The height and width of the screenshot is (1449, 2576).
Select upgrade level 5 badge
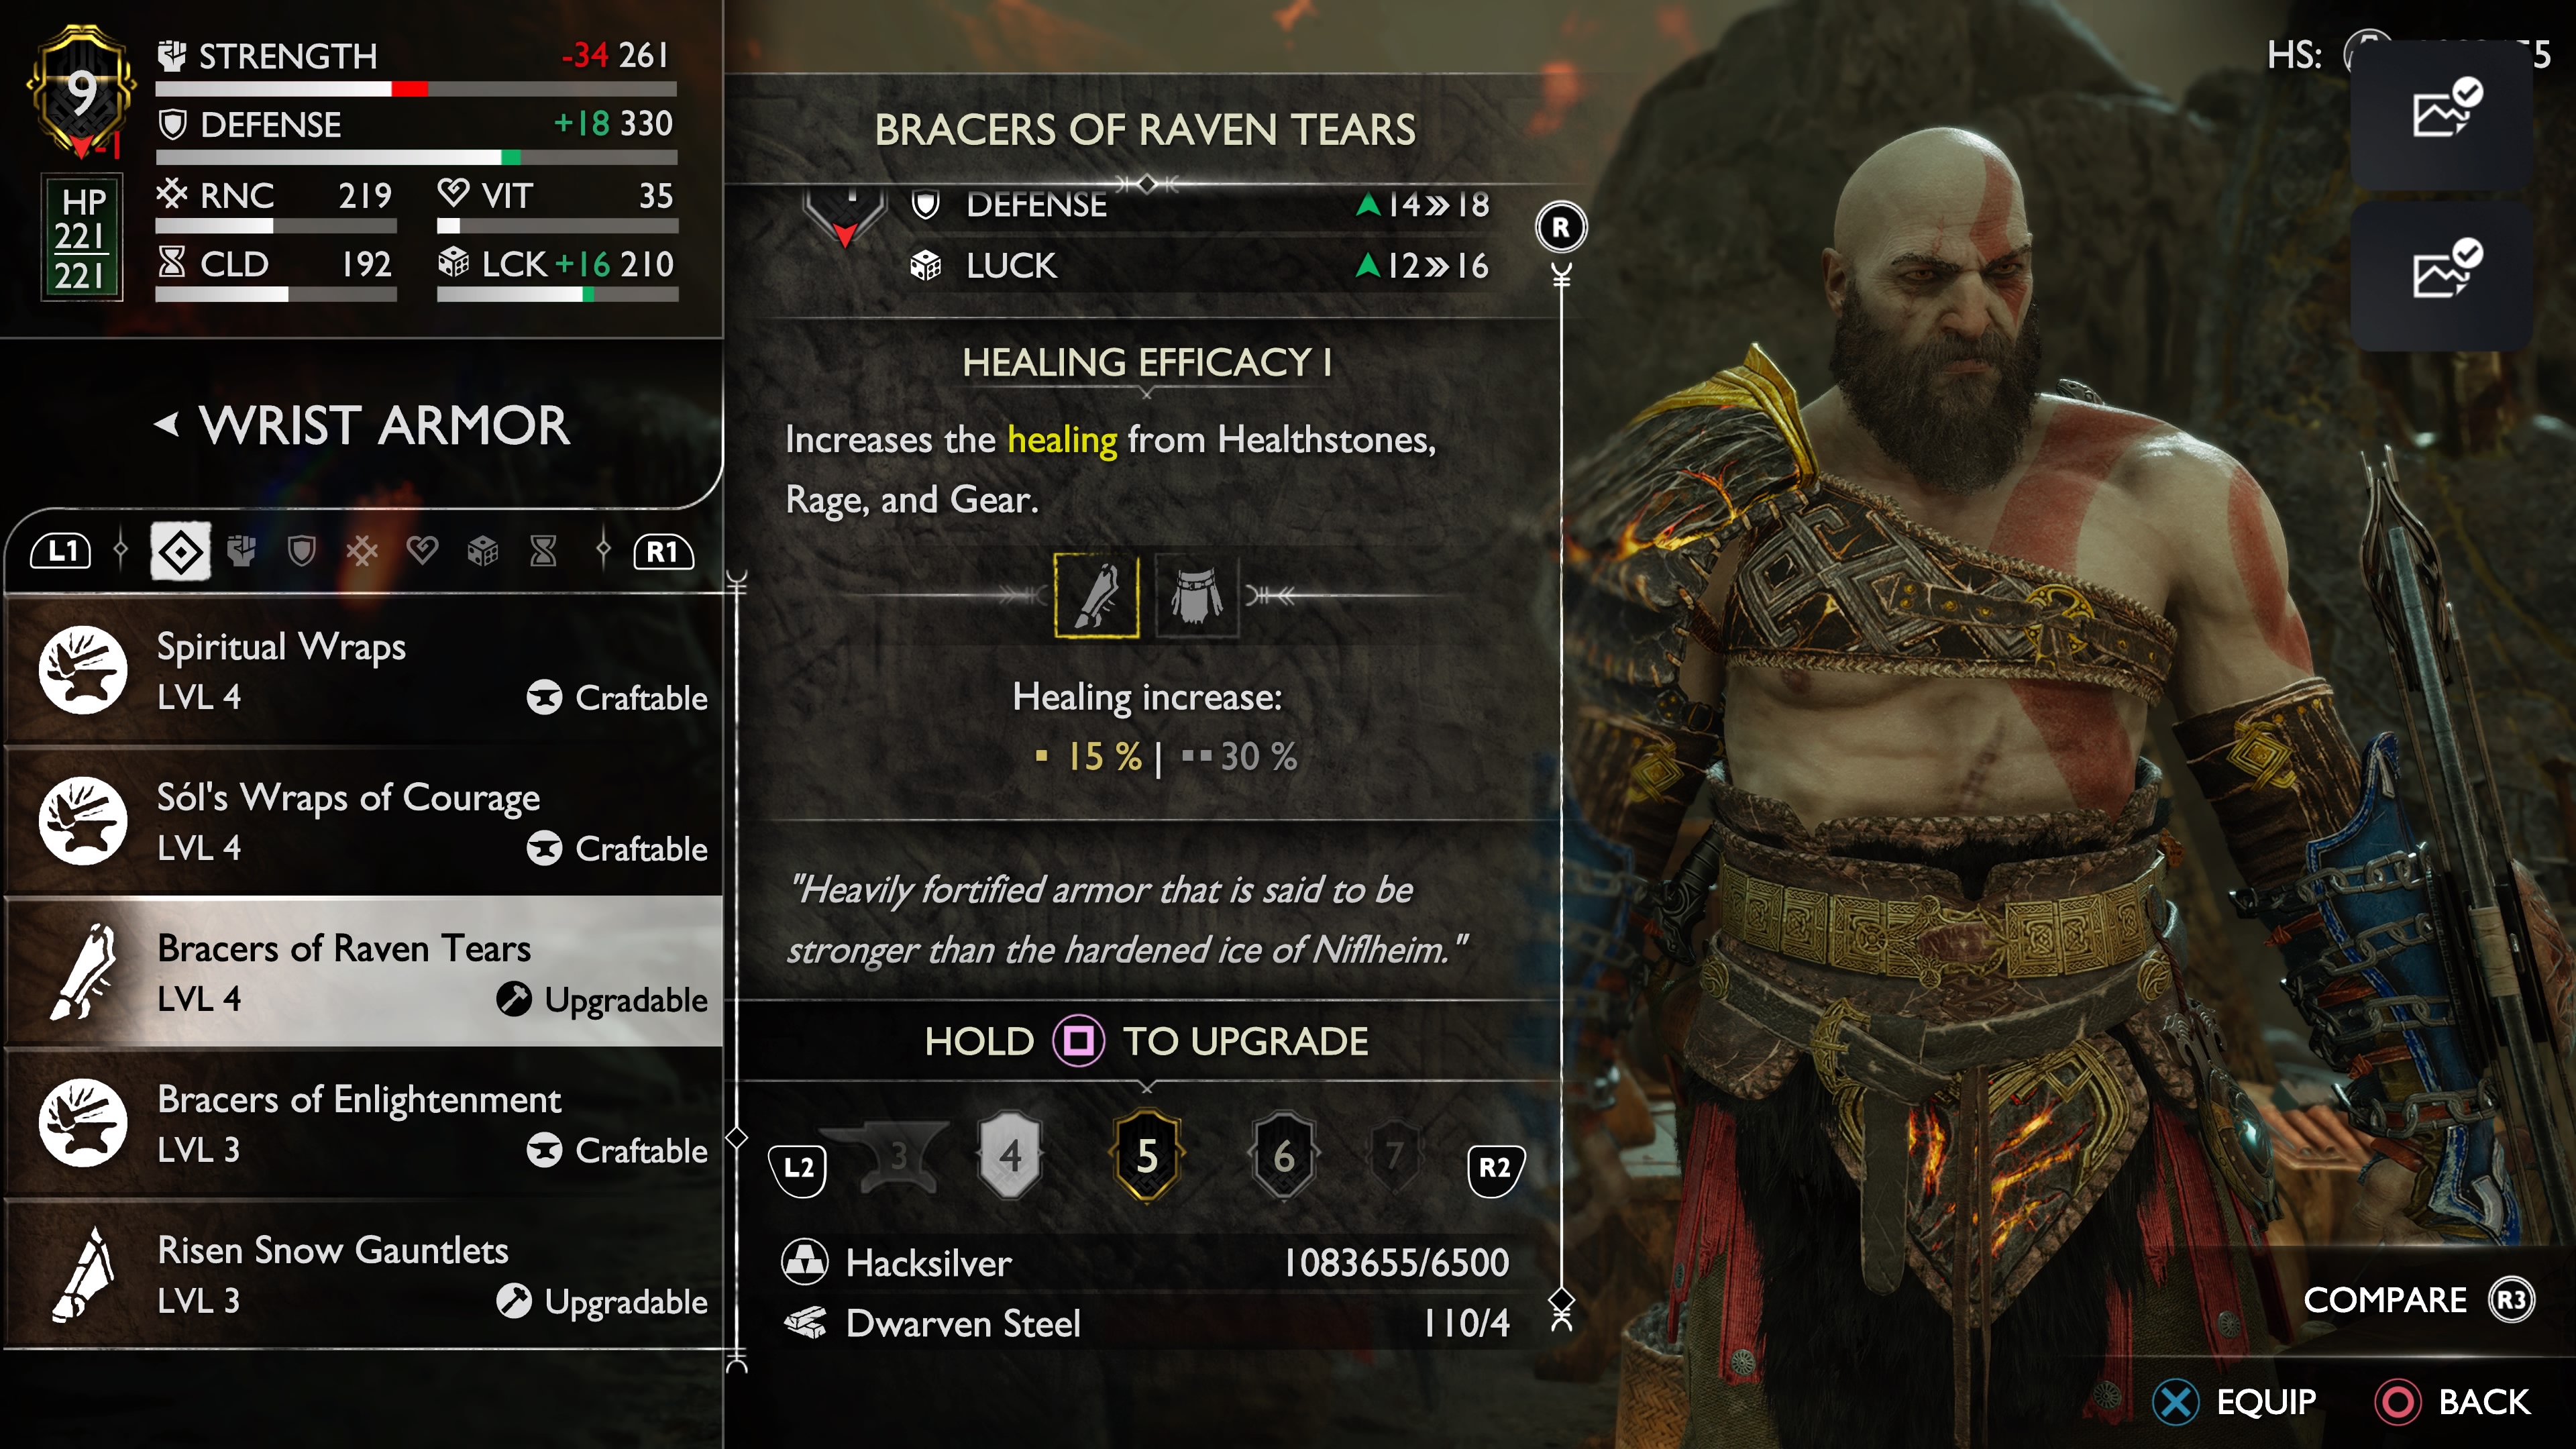(x=1147, y=1156)
